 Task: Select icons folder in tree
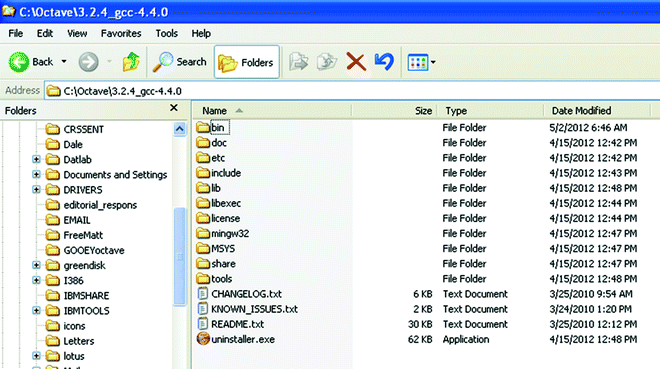pyautogui.click(x=65, y=326)
